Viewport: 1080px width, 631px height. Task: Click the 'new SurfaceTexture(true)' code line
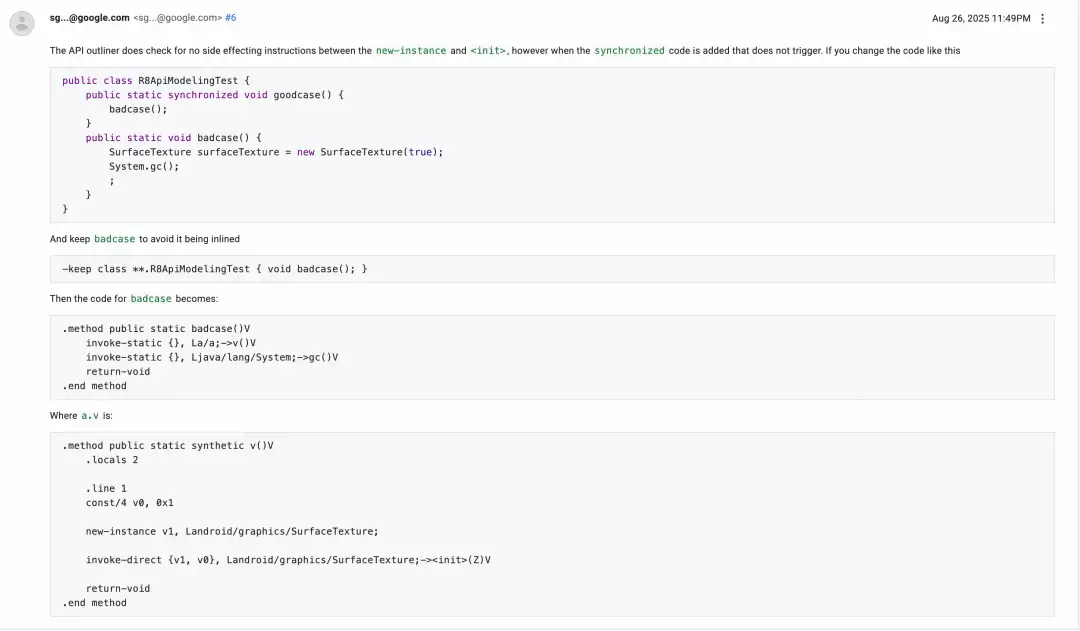coord(275,152)
